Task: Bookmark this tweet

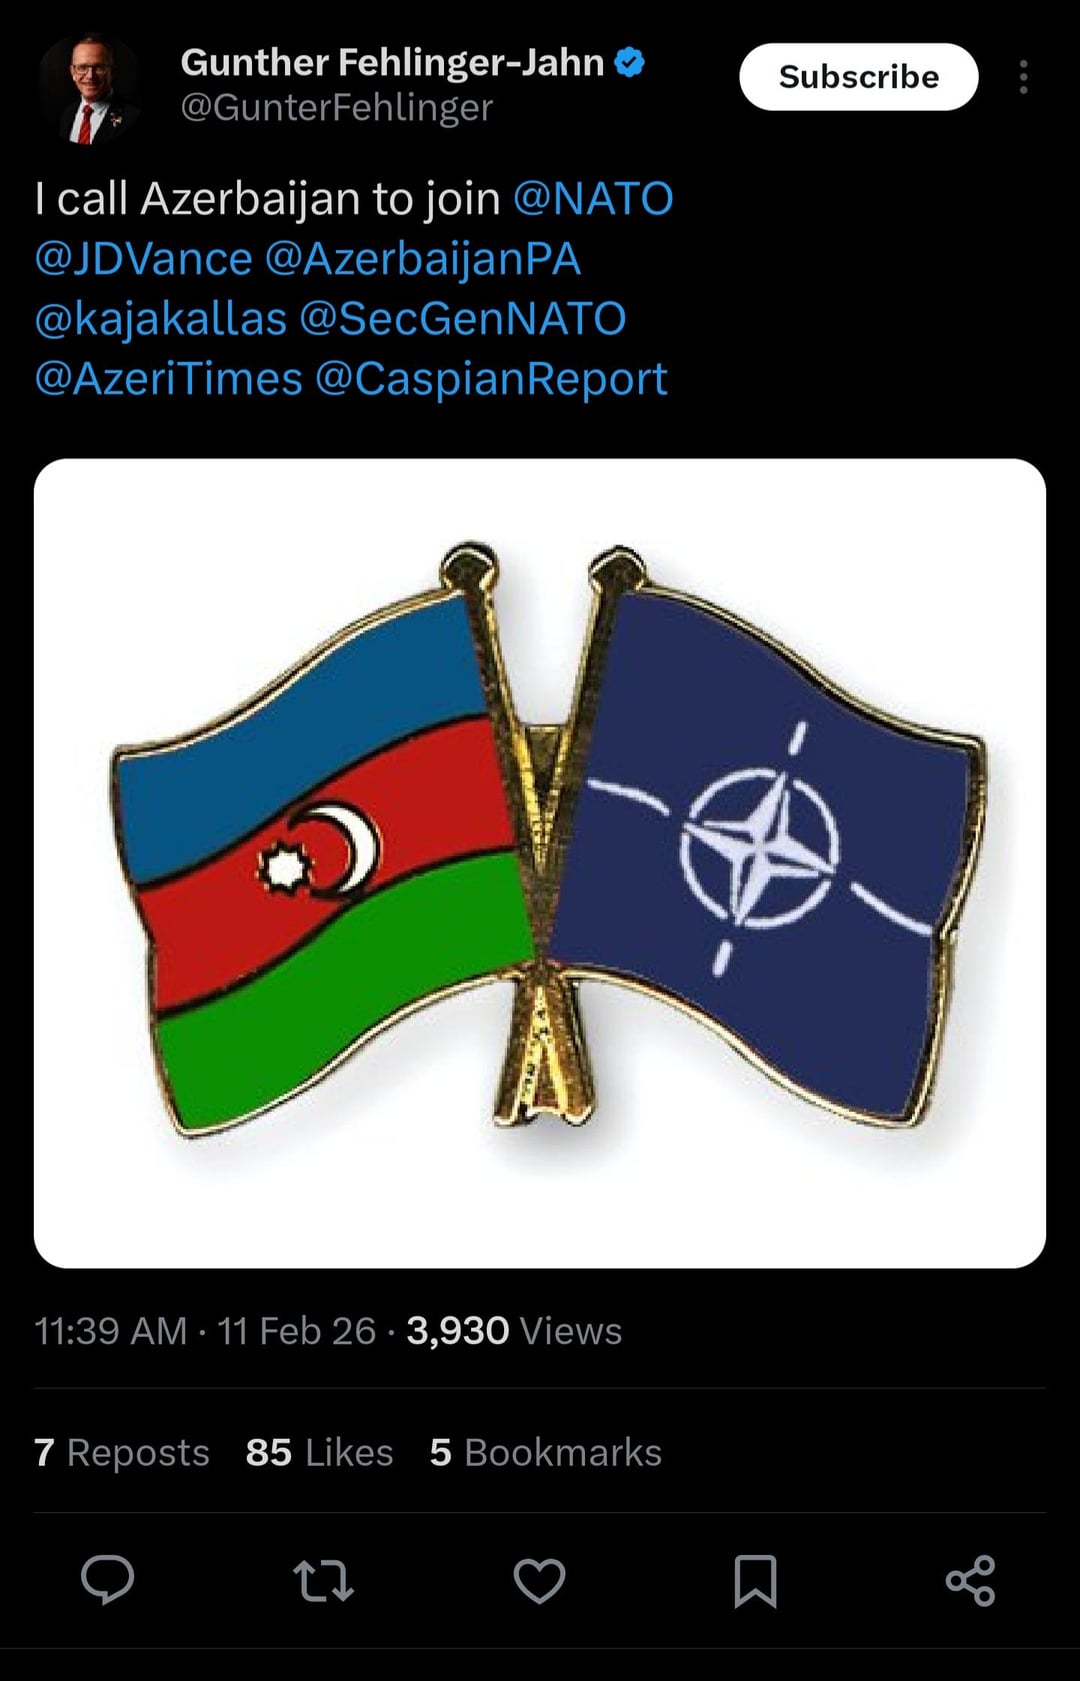Action: (755, 1581)
